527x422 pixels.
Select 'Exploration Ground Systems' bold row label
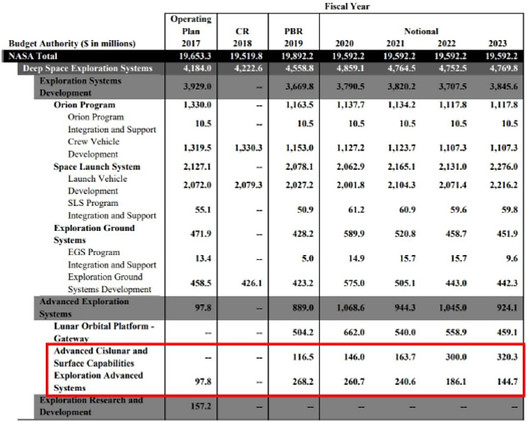point(94,234)
